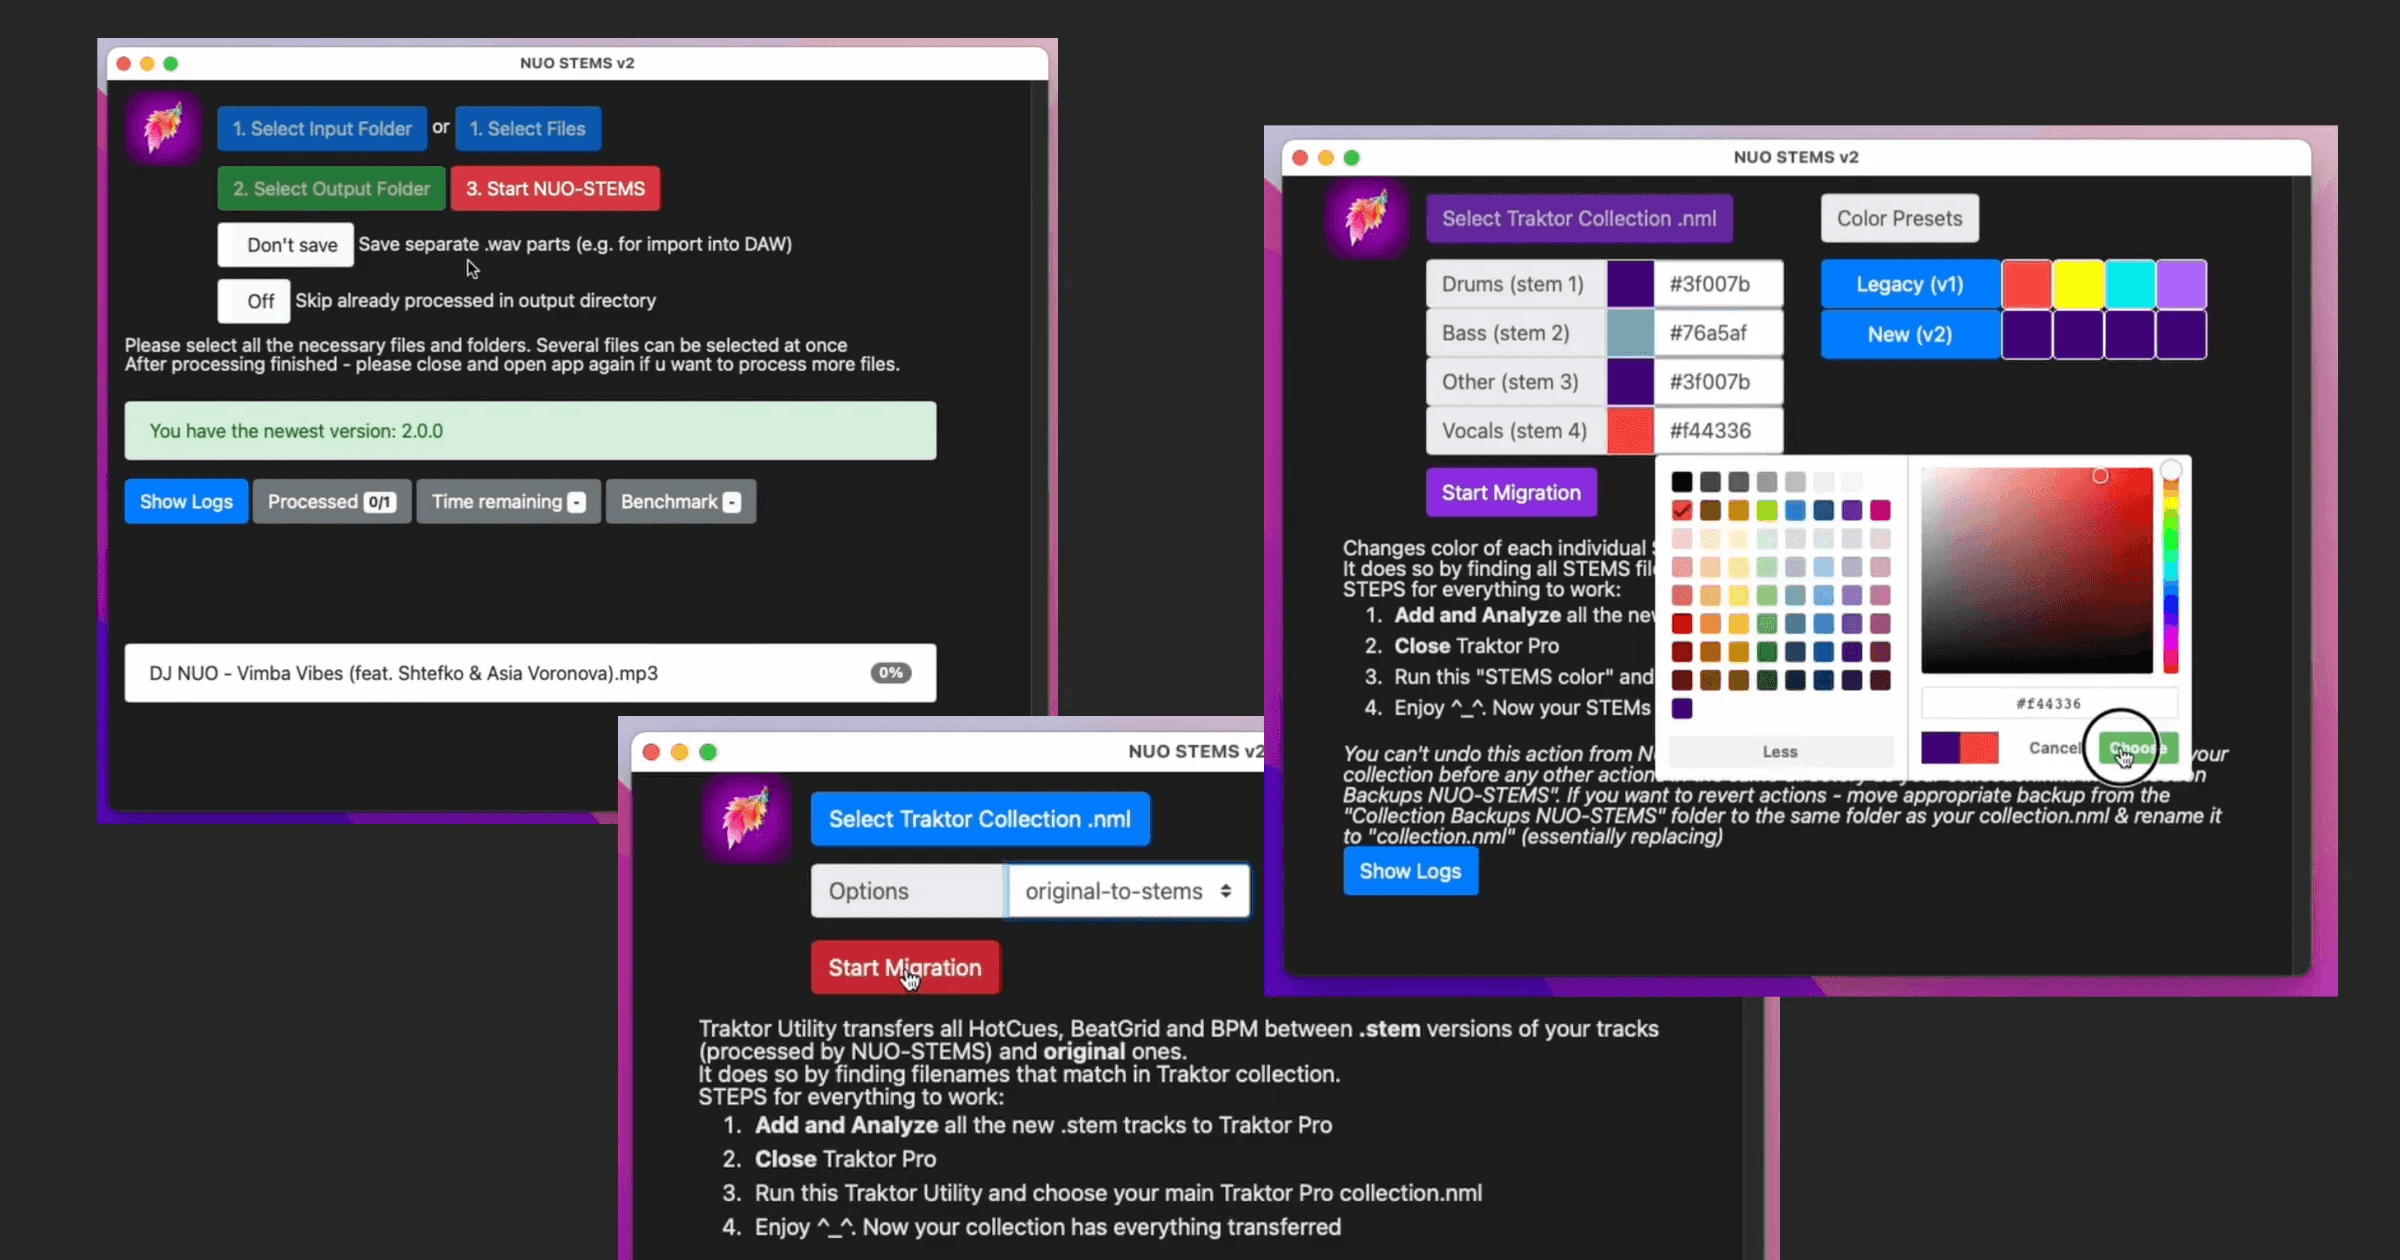Click the NUO flower logo in the Traktor Utility window
The image size is (2400, 1260).
744,818
